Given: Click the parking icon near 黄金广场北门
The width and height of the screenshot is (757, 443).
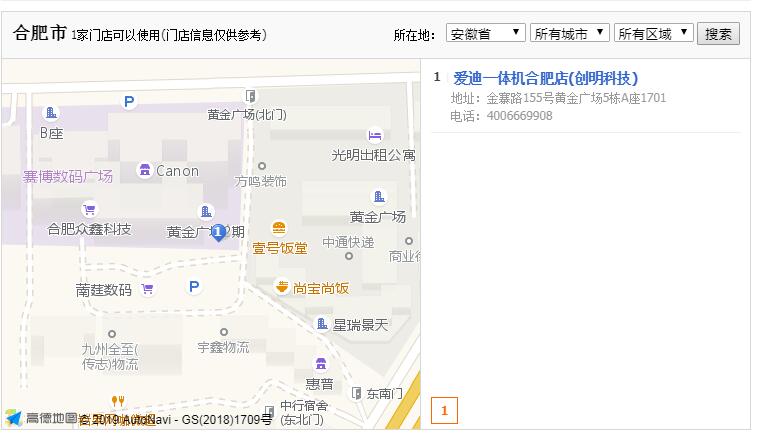Looking at the screenshot, I should point(129,102).
